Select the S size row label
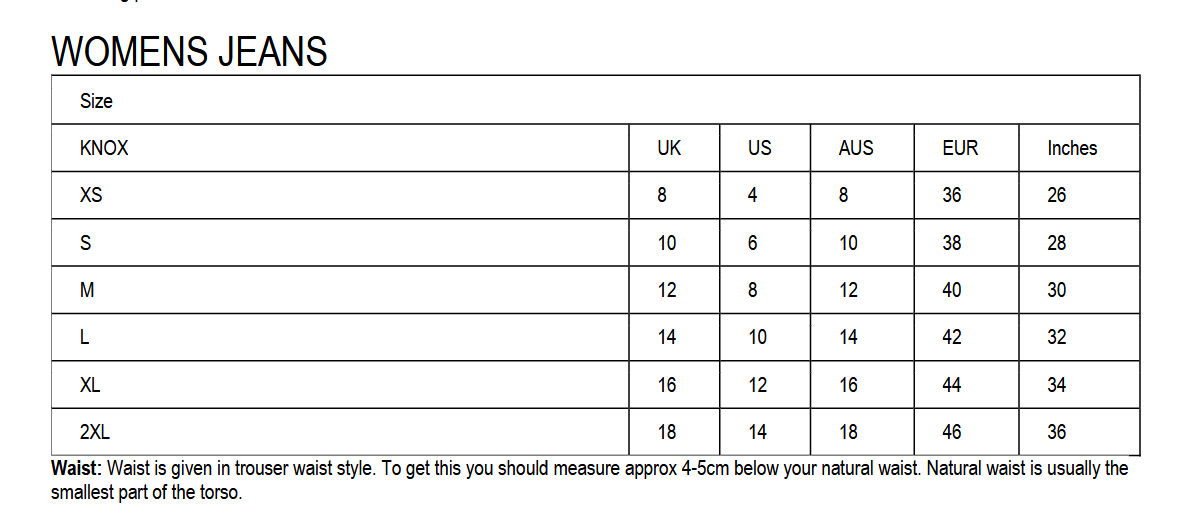This screenshot has width=1188, height=529. [x=85, y=243]
